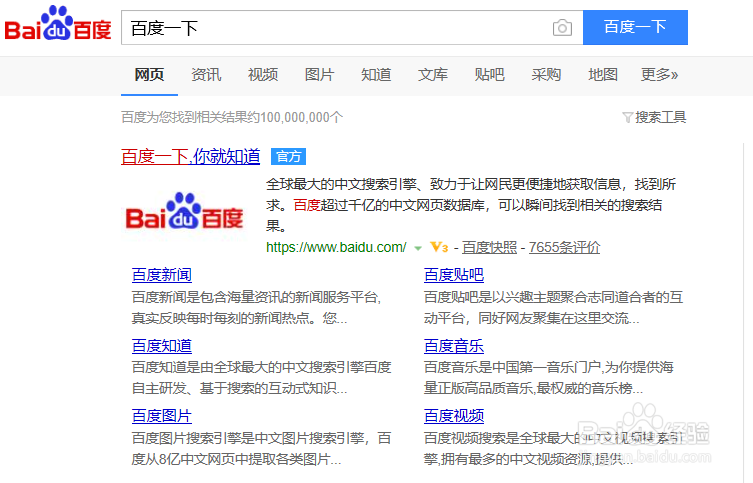753x483 pixels.
Task: Switch to the 资讯 tab
Action: [206, 75]
